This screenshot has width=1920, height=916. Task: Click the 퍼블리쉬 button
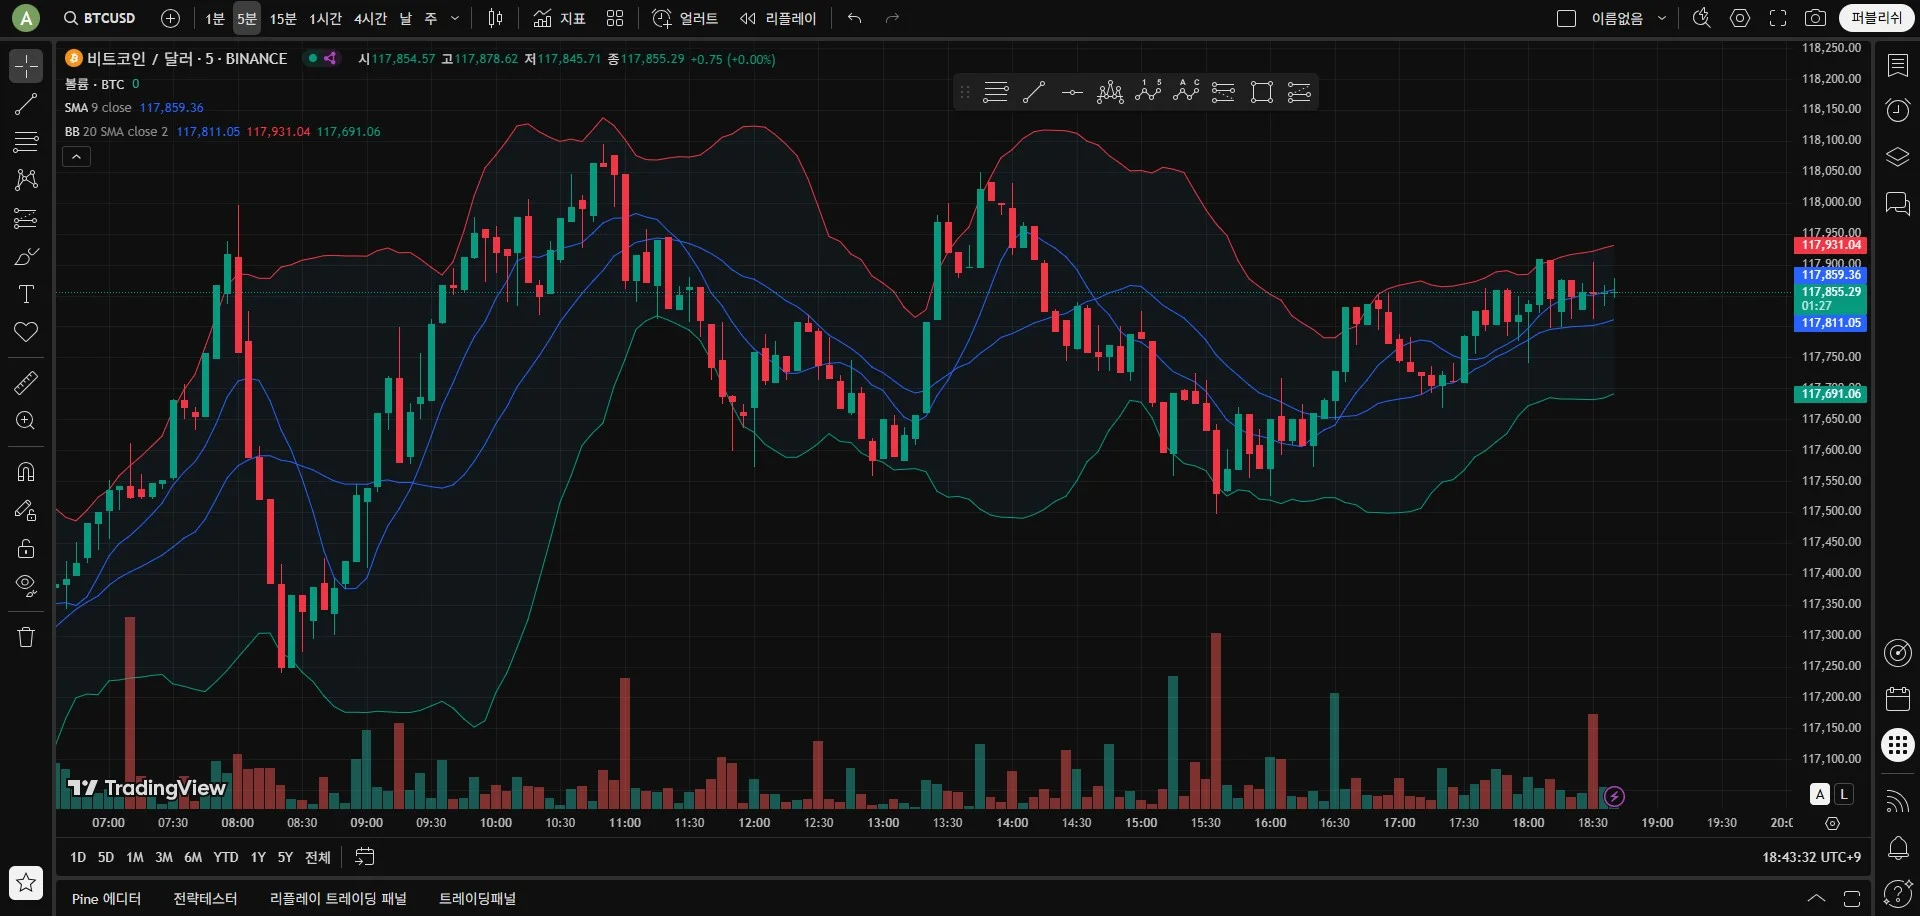click(x=1876, y=18)
